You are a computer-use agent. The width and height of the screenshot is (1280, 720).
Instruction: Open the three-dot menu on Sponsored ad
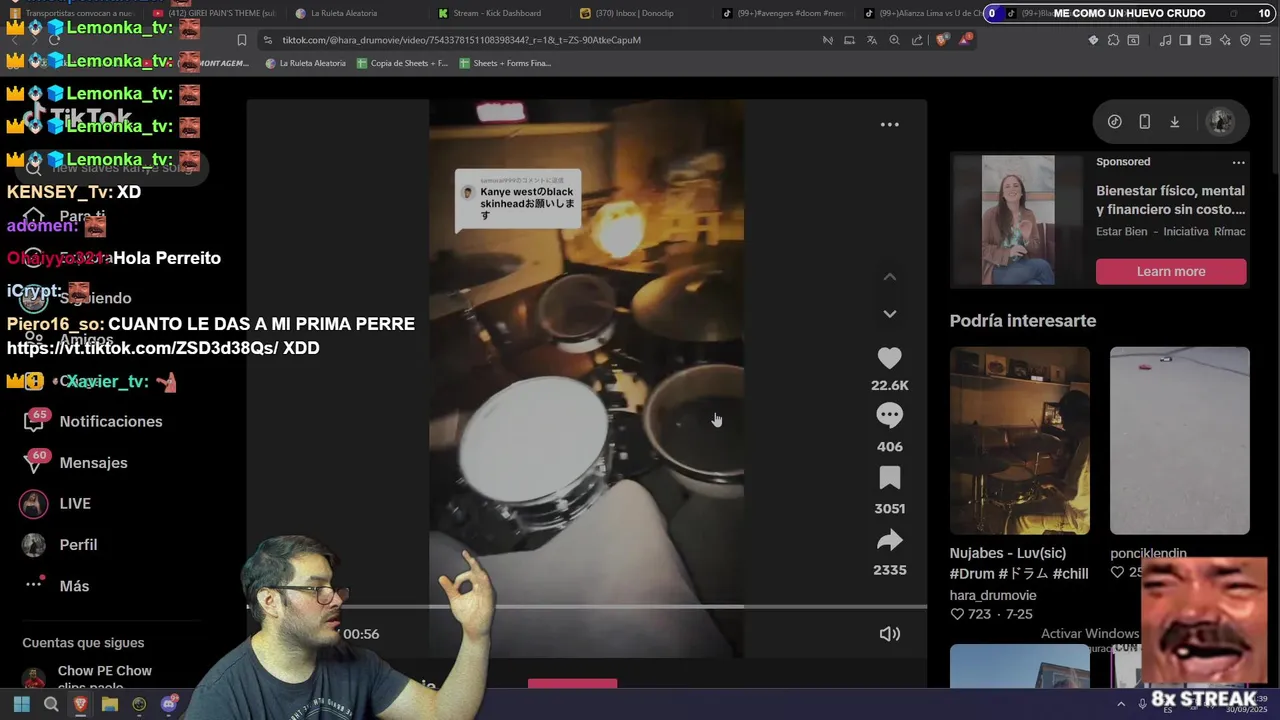click(x=1238, y=162)
